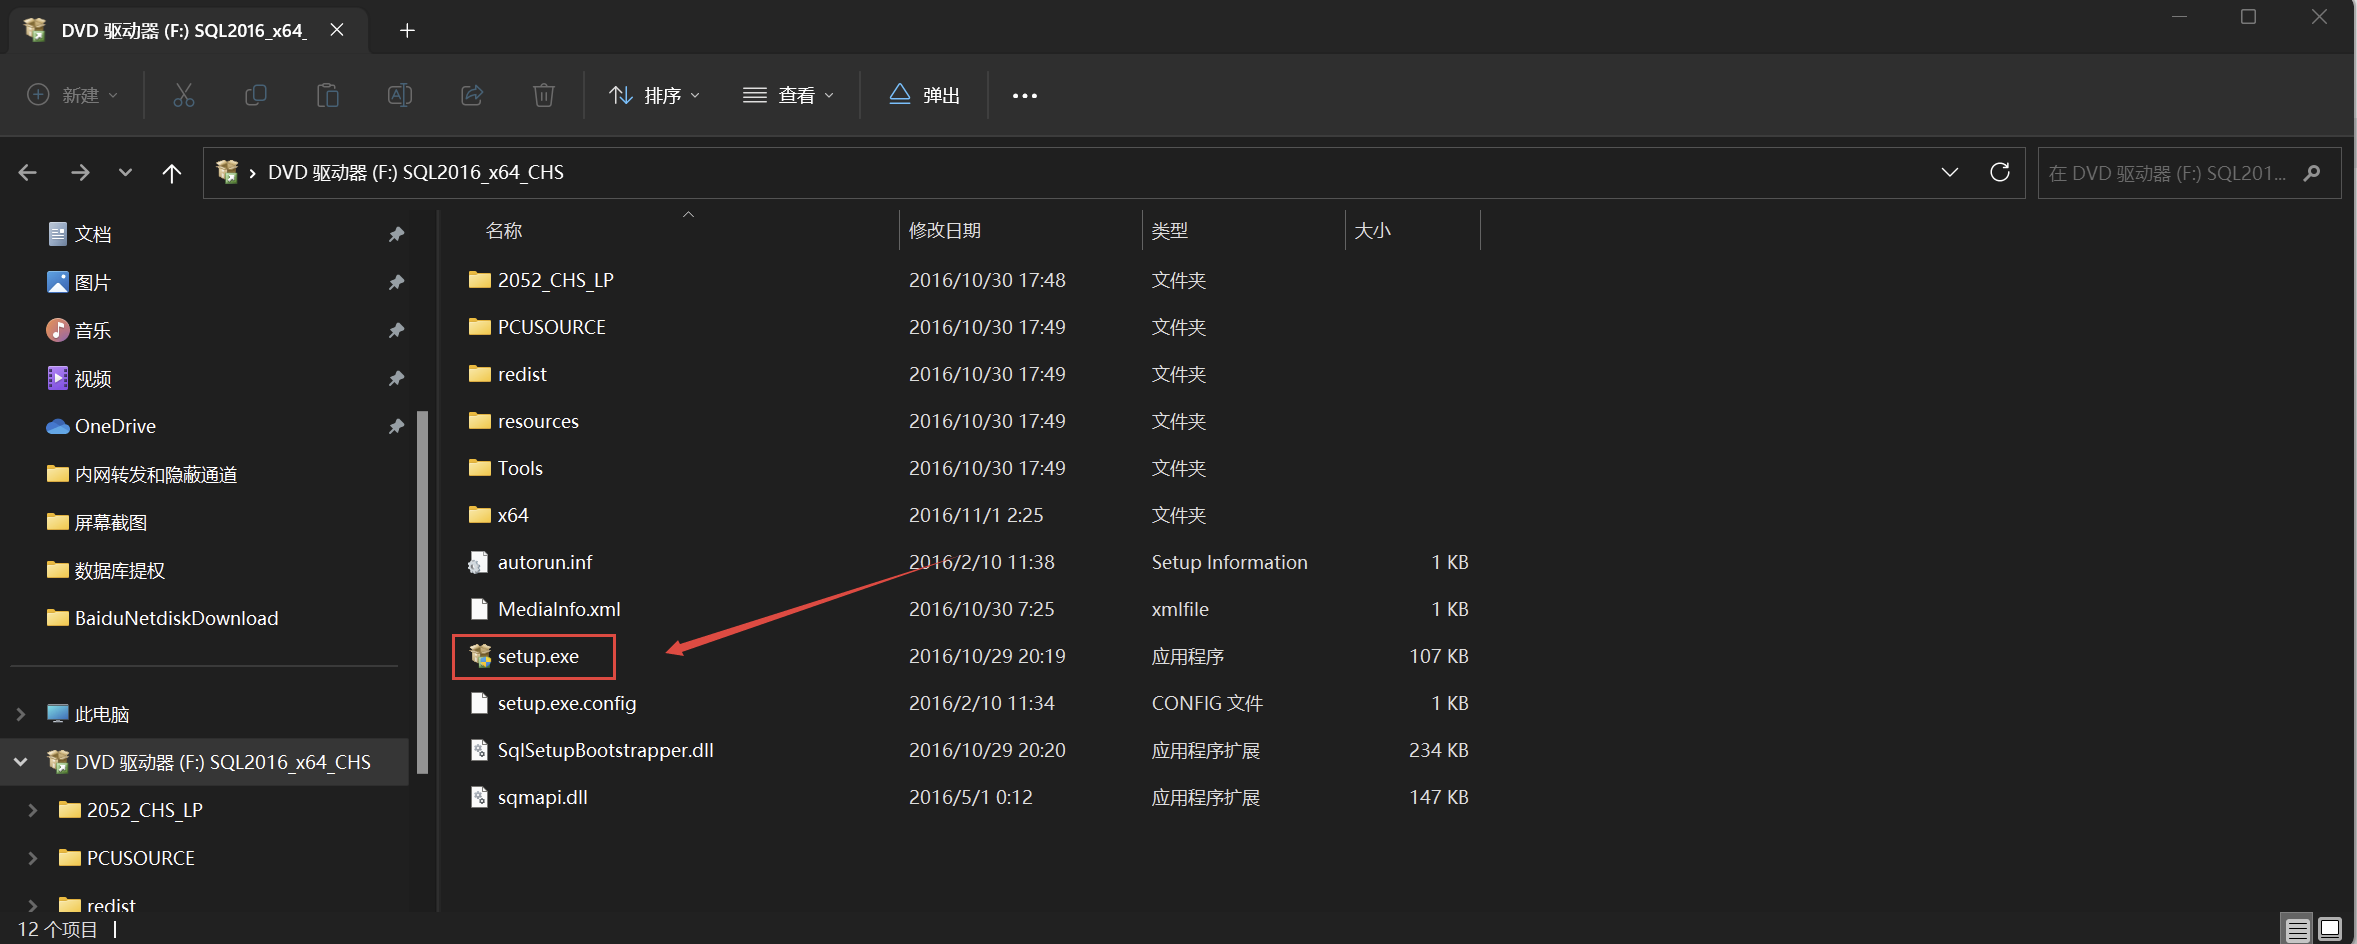
Task: Open recent locations dropdown chevron
Action: click(125, 172)
